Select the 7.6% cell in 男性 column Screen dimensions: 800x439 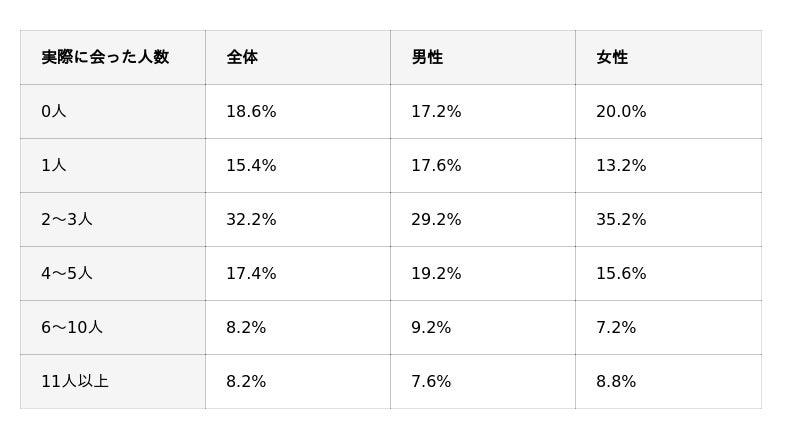pos(483,382)
